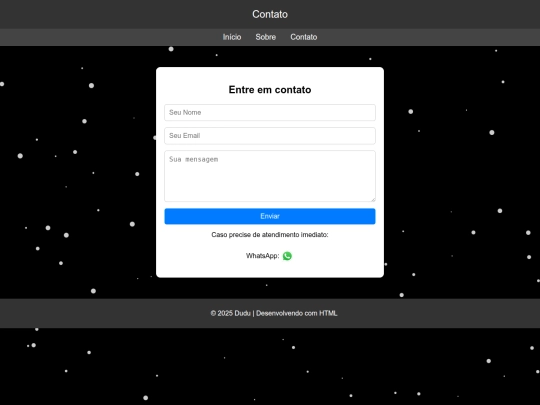Screen dimensions: 540x405
Task: Click the Contato page title in header
Action: [x=270, y=14]
